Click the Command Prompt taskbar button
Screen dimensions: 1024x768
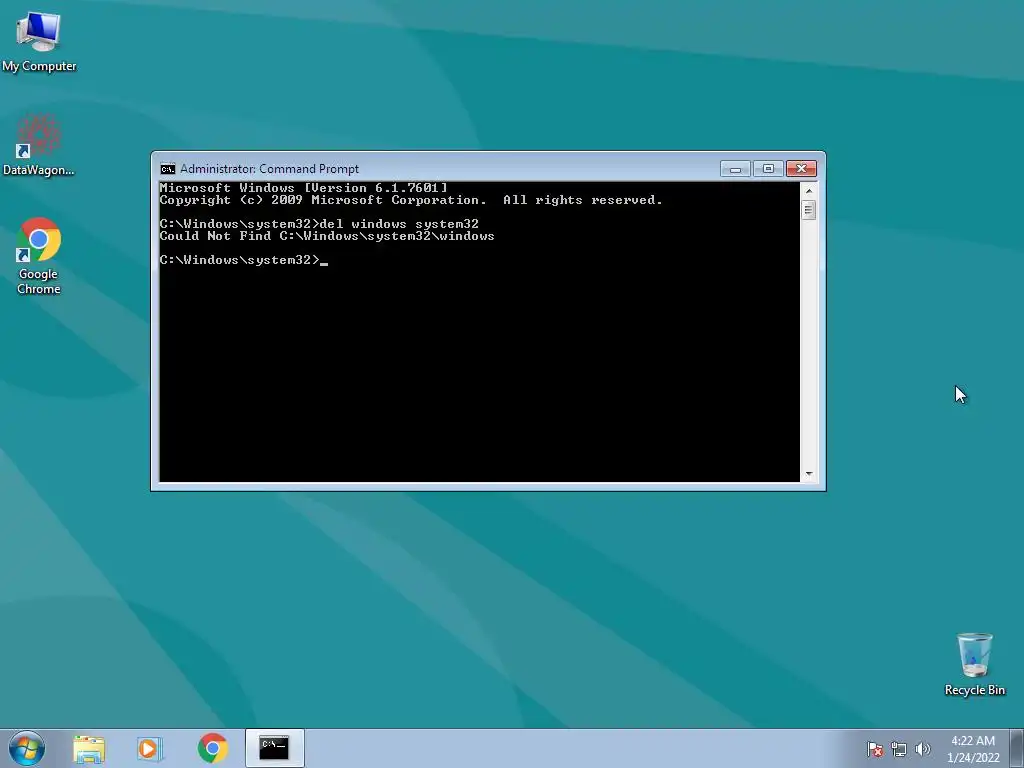click(274, 748)
